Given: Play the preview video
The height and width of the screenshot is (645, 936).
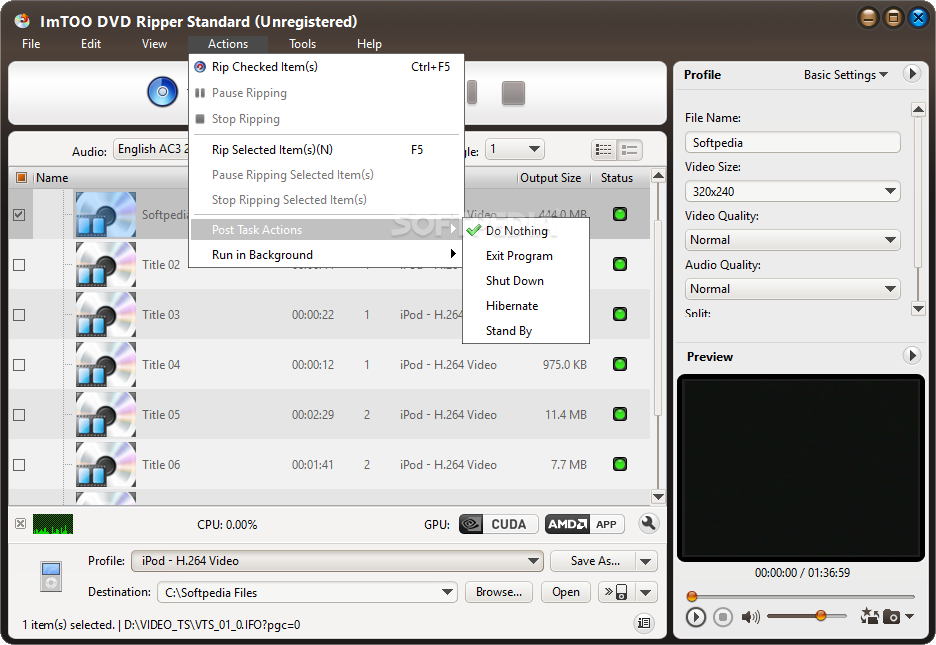Looking at the screenshot, I should (695, 616).
